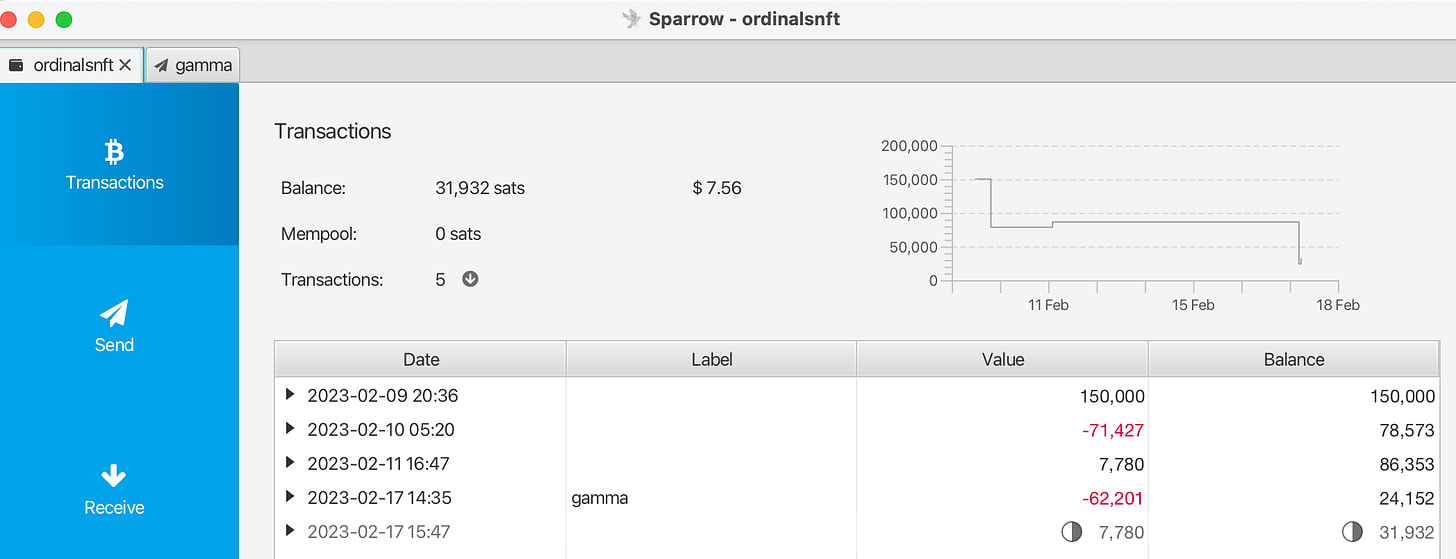Close the ordinalsnft tab
This screenshot has height=559, width=1456.
click(x=125, y=66)
